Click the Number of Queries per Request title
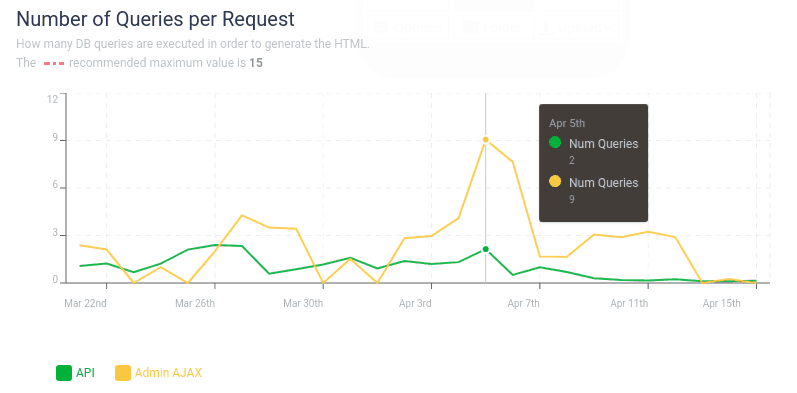The image size is (797, 393). point(156,19)
